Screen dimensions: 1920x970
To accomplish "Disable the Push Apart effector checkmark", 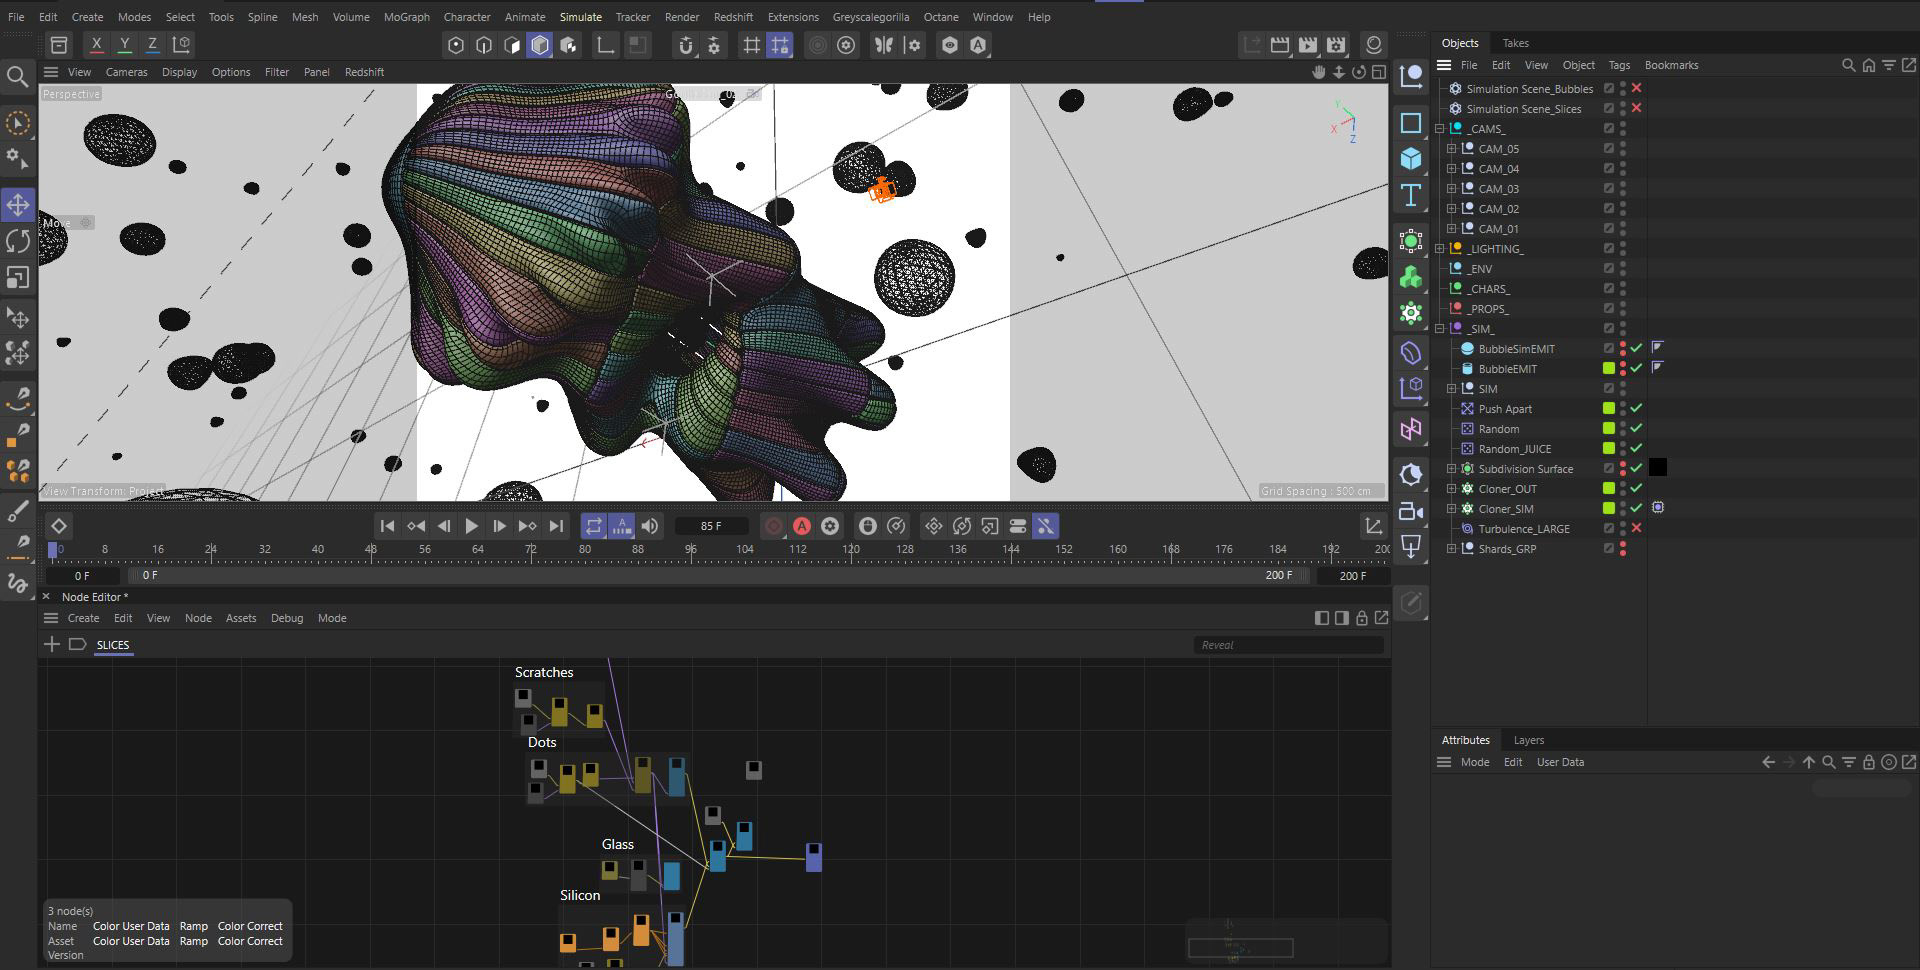I will click(1636, 408).
